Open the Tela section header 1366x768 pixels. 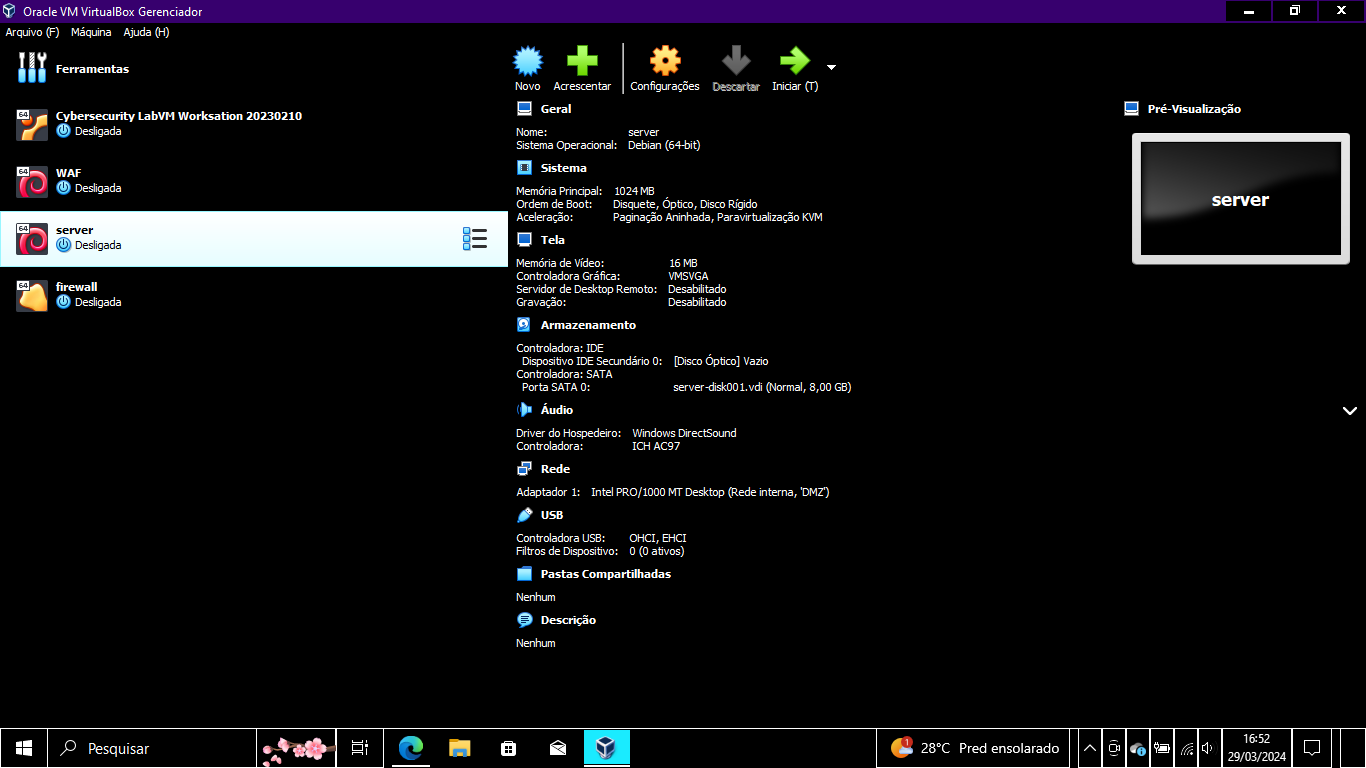(553, 240)
